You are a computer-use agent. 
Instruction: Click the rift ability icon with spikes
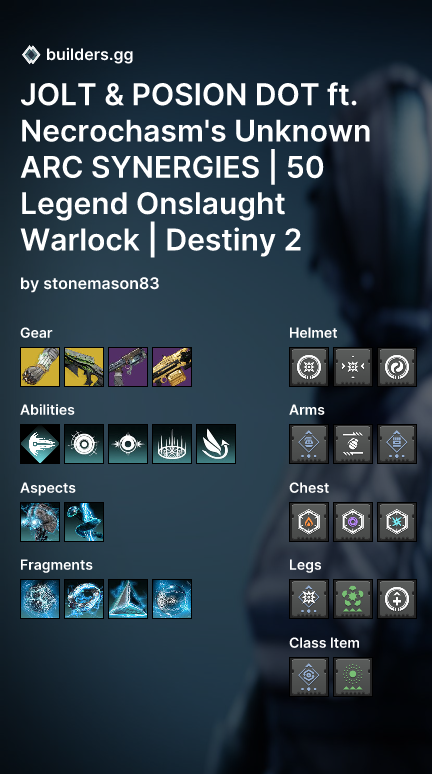pyautogui.click(x=172, y=444)
